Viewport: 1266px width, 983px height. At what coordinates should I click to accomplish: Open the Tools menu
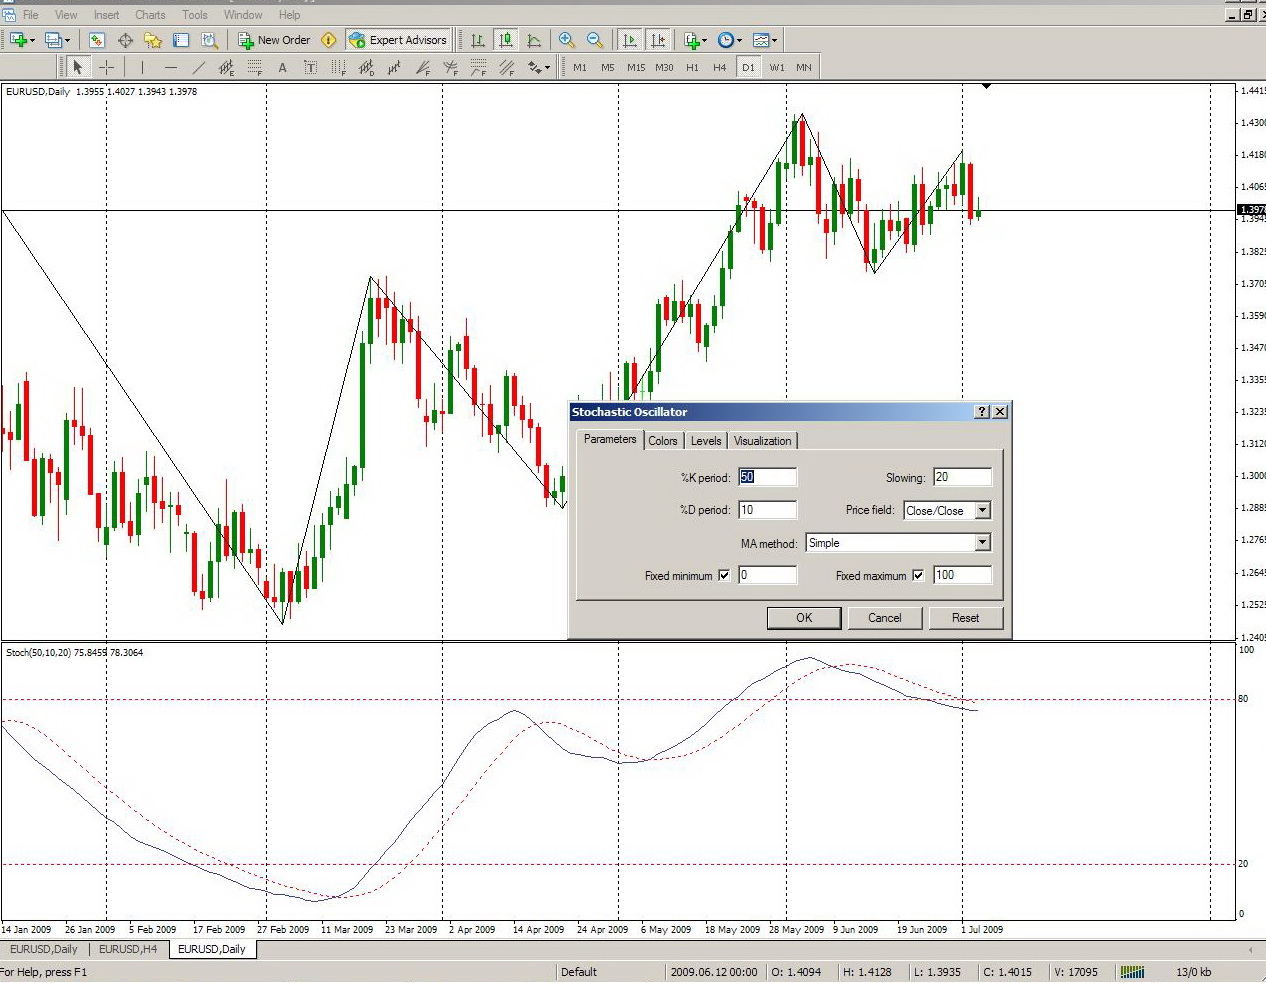pyautogui.click(x=195, y=15)
